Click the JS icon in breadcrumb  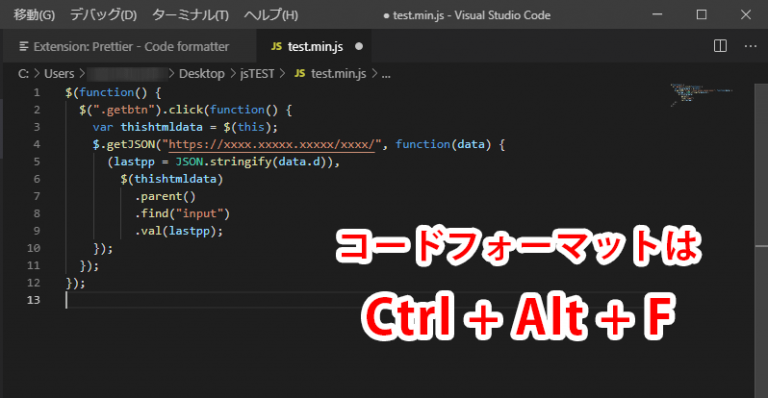click(x=300, y=73)
